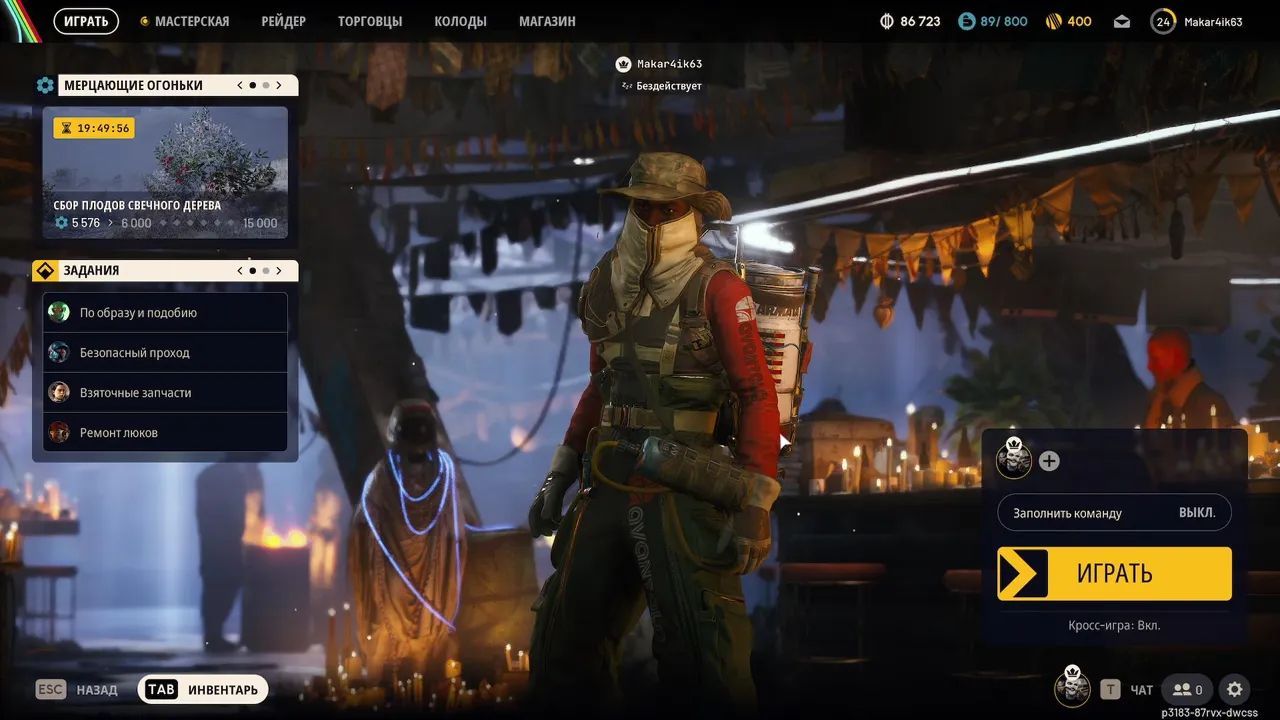
Task: Click the trader portrait beside Безопасный проход
Action: [60, 352]
